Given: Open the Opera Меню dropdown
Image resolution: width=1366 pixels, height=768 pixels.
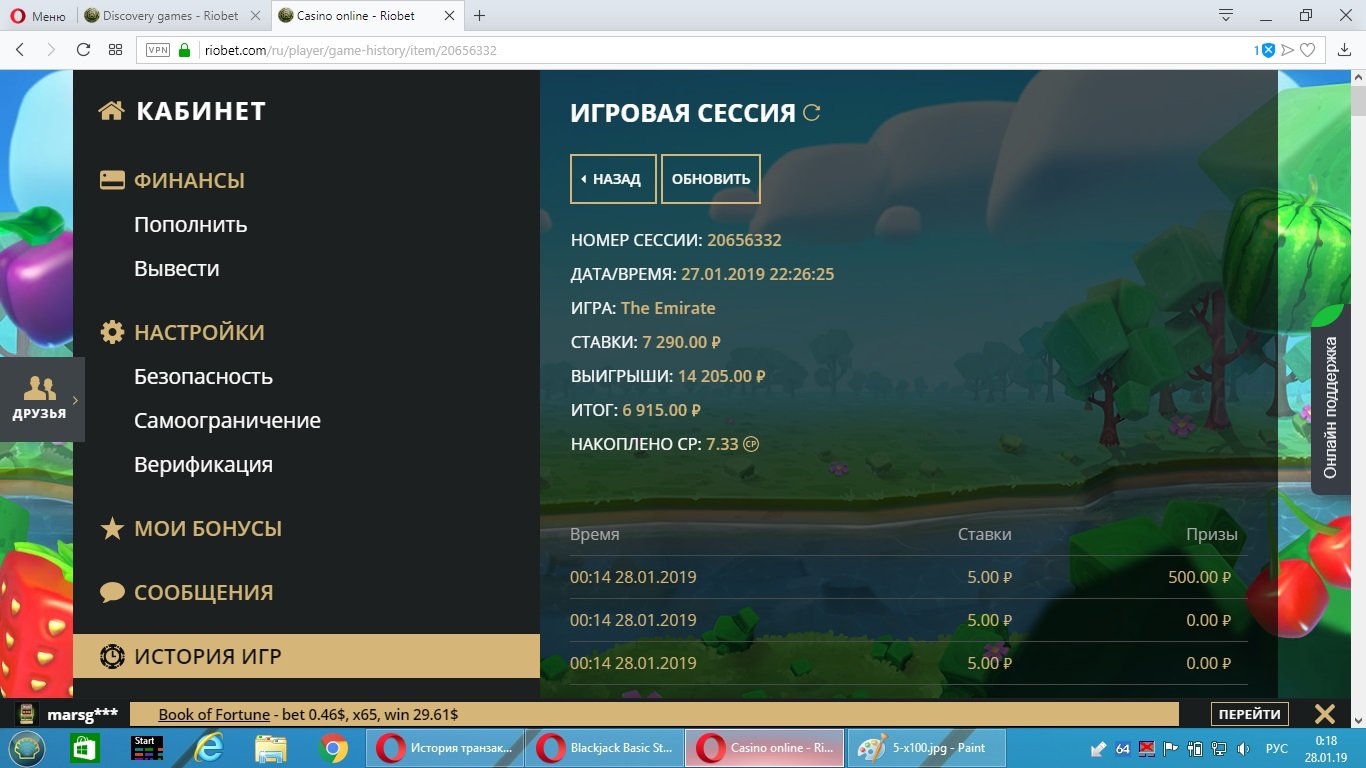Looking at the screenshot, I should point(38,16).
